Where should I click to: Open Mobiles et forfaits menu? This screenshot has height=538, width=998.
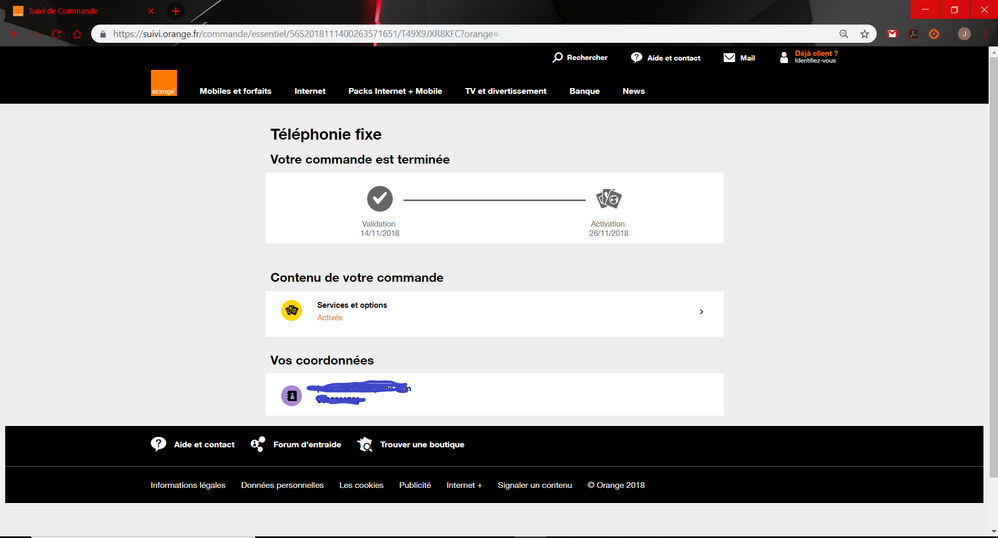tap(235, 91)
